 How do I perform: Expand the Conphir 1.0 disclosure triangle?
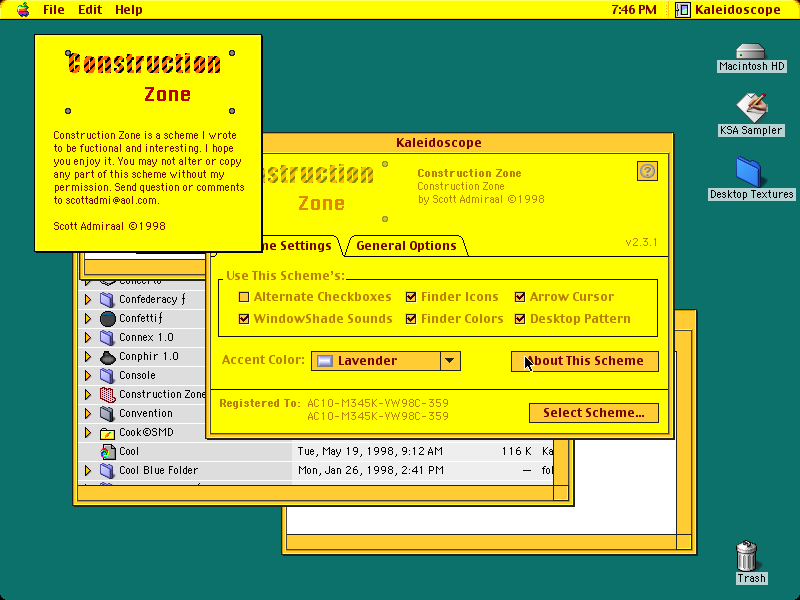click(88, 357)
